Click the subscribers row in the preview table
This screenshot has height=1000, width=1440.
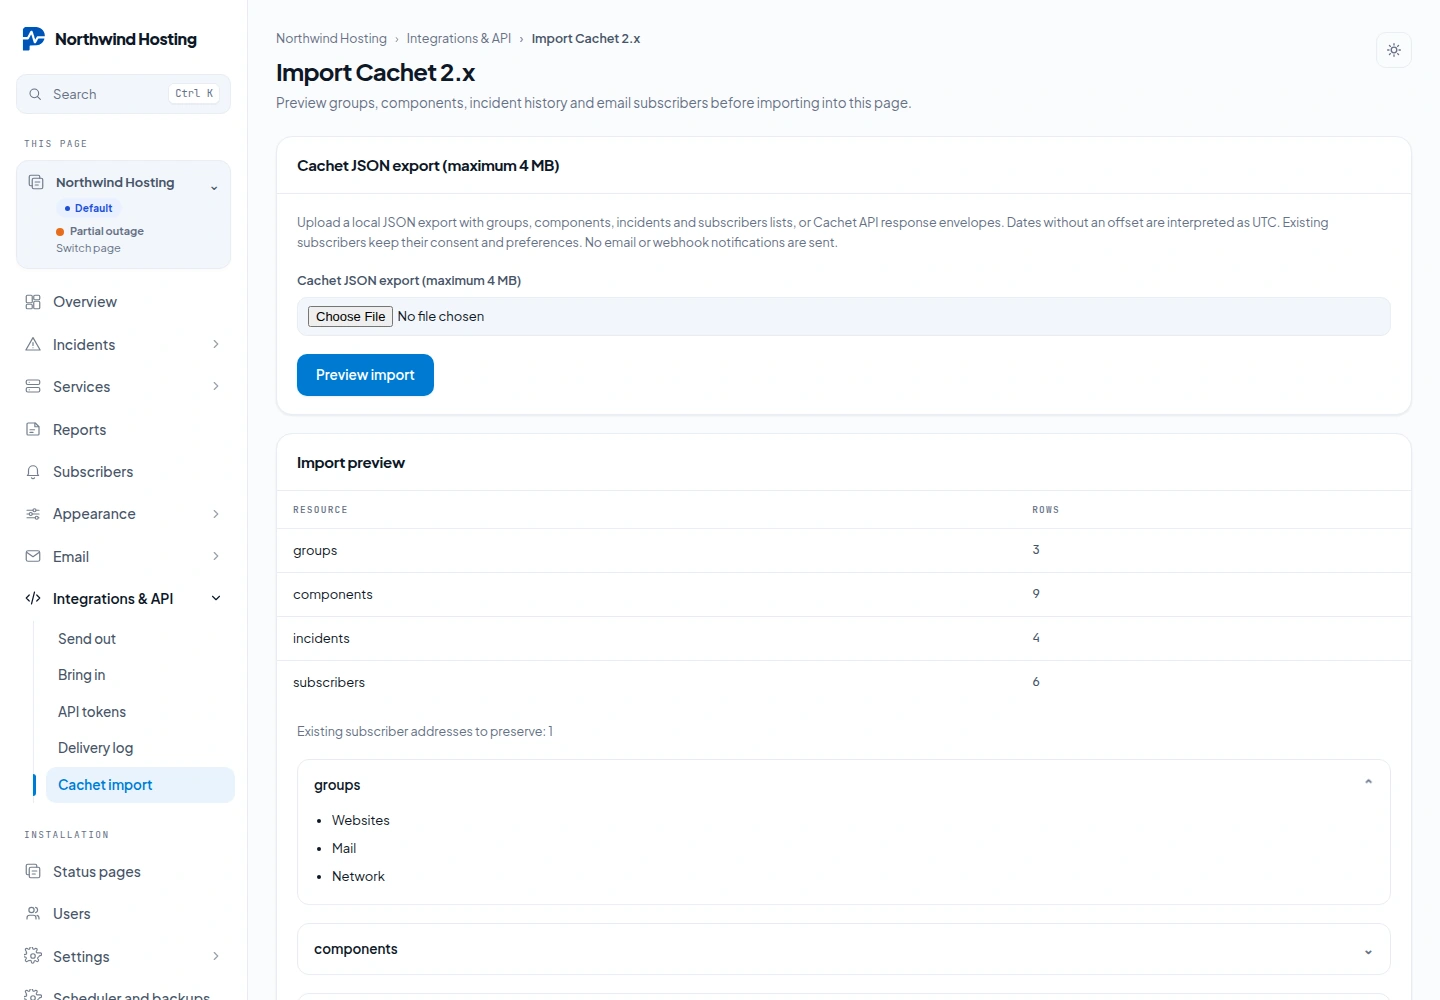pos(844,683)
